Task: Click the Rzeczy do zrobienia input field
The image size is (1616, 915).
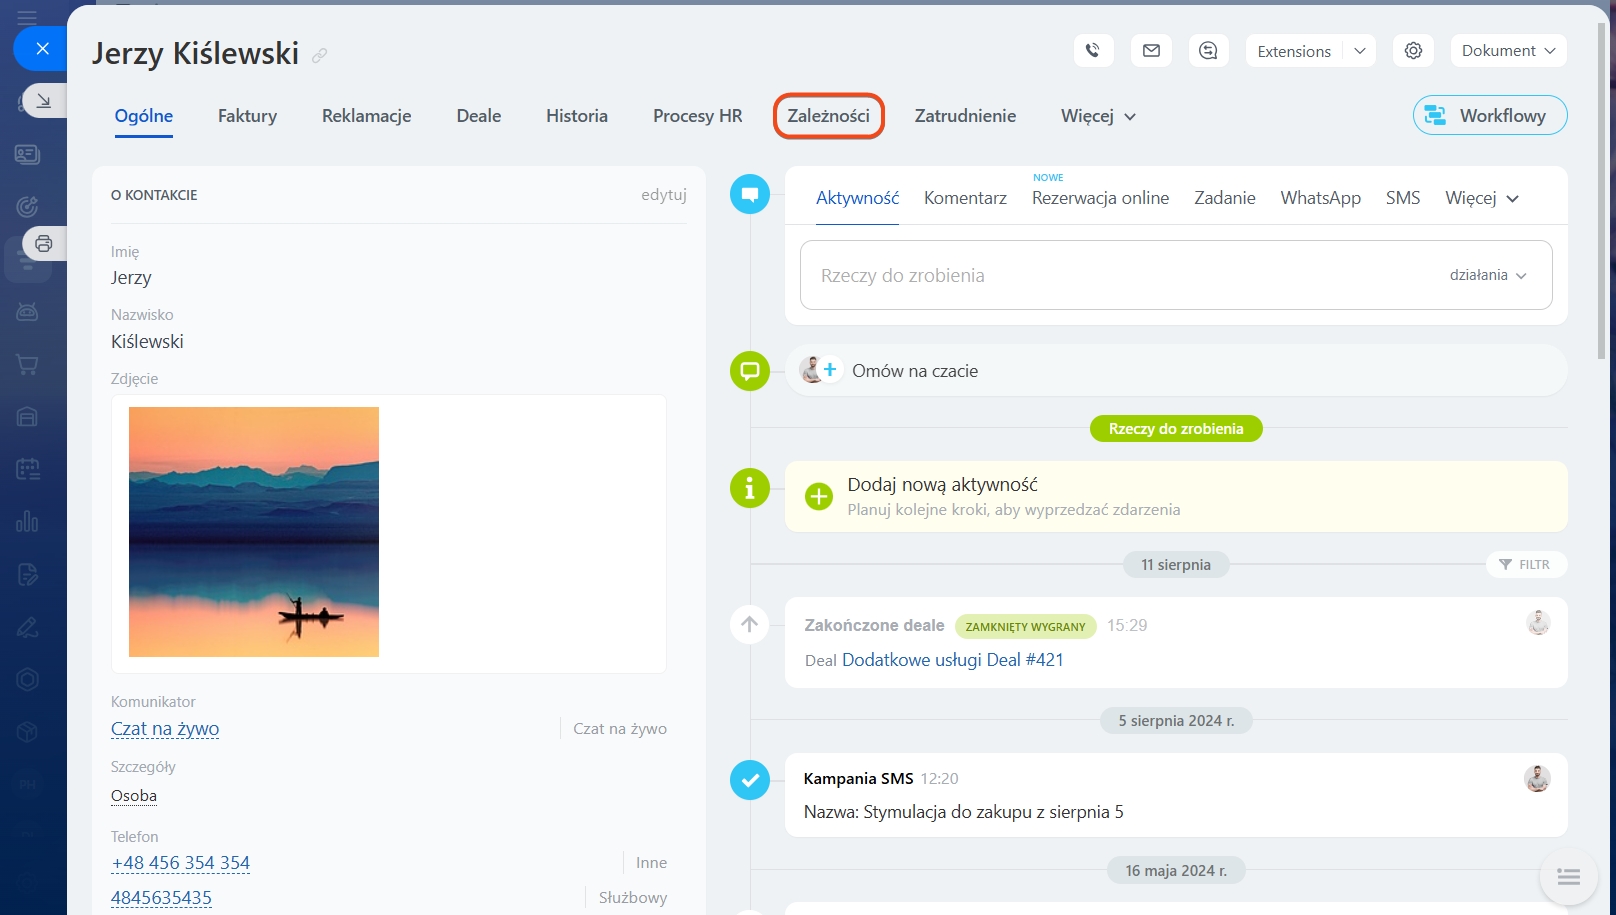Action: point(1176,275)
